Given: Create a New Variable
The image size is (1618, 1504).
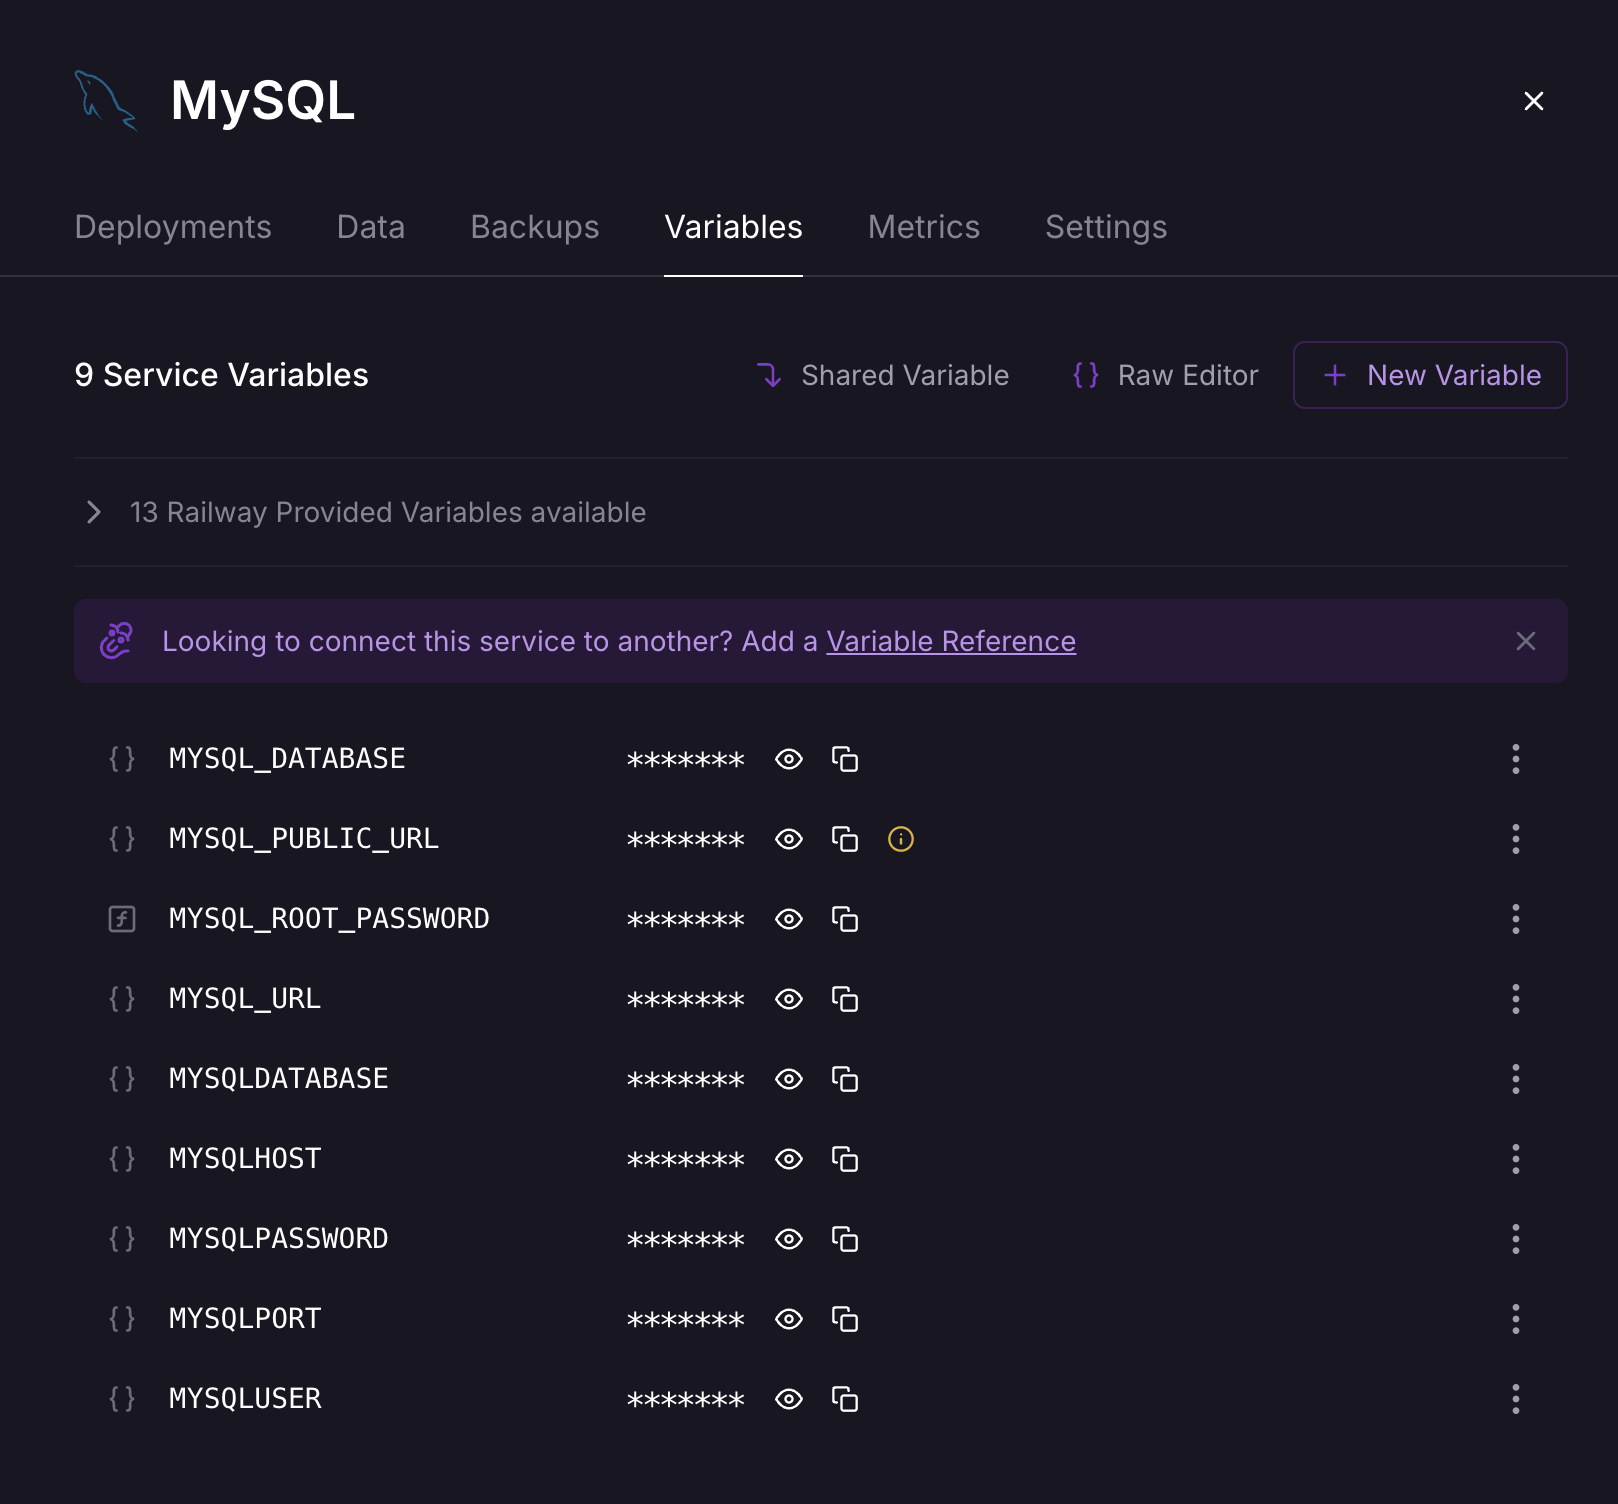Looking at the screenshot, I should pos(1430,375).
